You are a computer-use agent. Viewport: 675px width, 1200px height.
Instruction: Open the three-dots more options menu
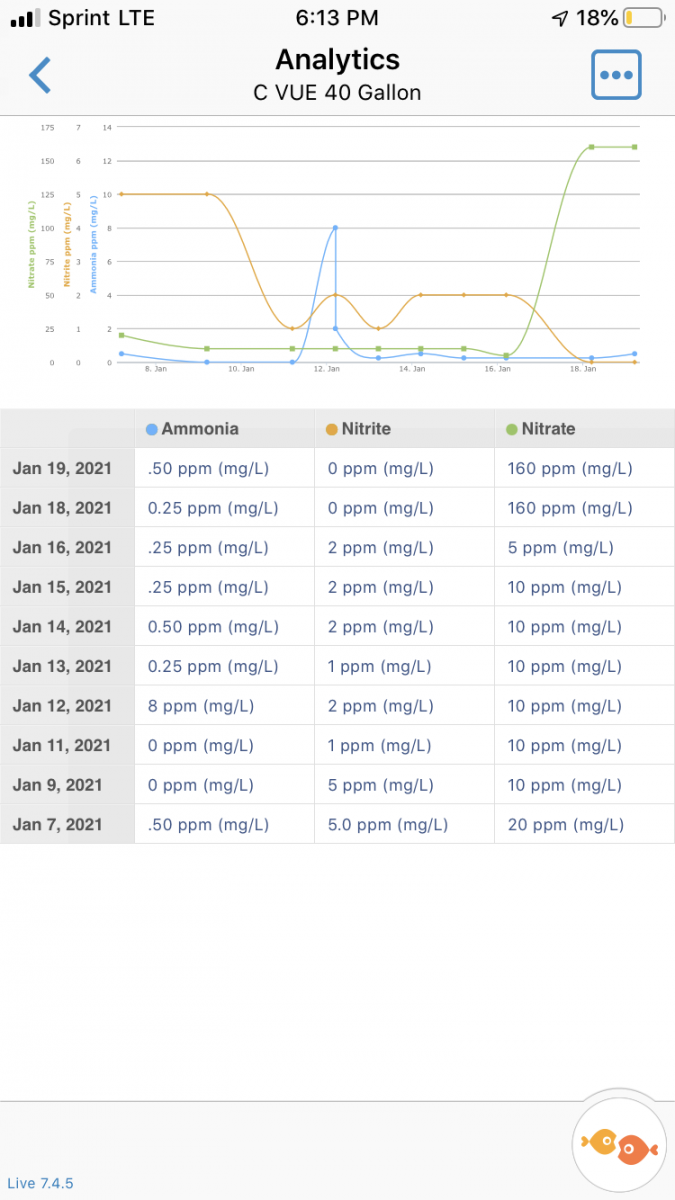[x=616, y=75]
